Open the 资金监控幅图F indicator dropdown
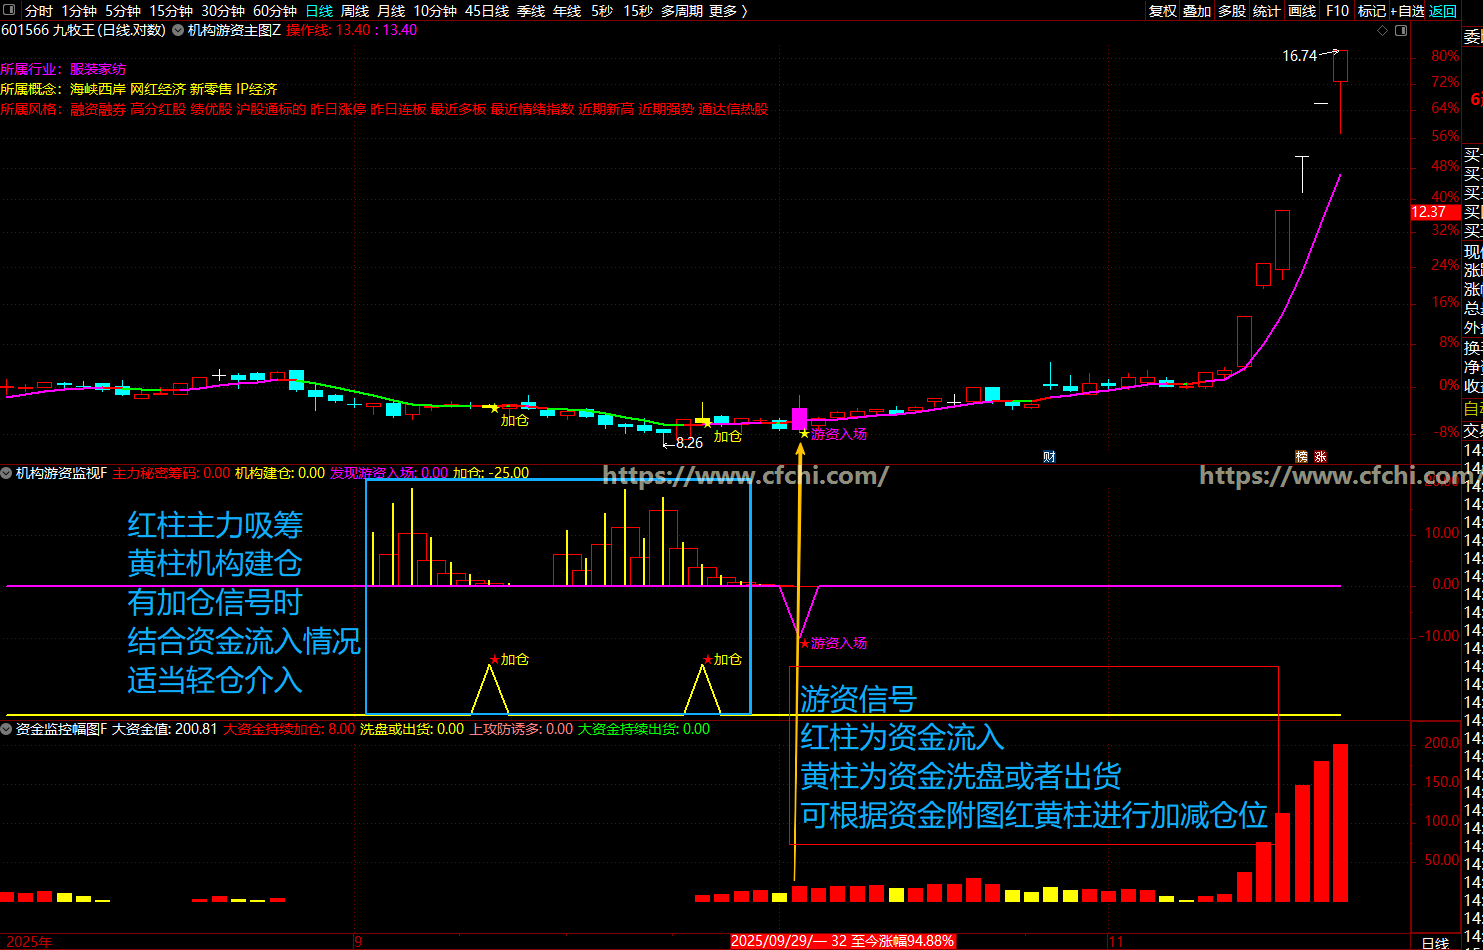Viewport: 1483px width, 950px height. tap(6, 729)
